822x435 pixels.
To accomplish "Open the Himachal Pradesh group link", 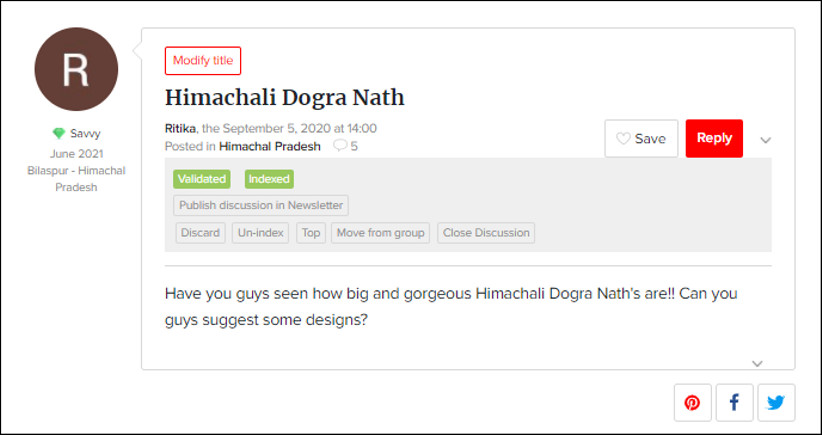I will pos(269,146).
